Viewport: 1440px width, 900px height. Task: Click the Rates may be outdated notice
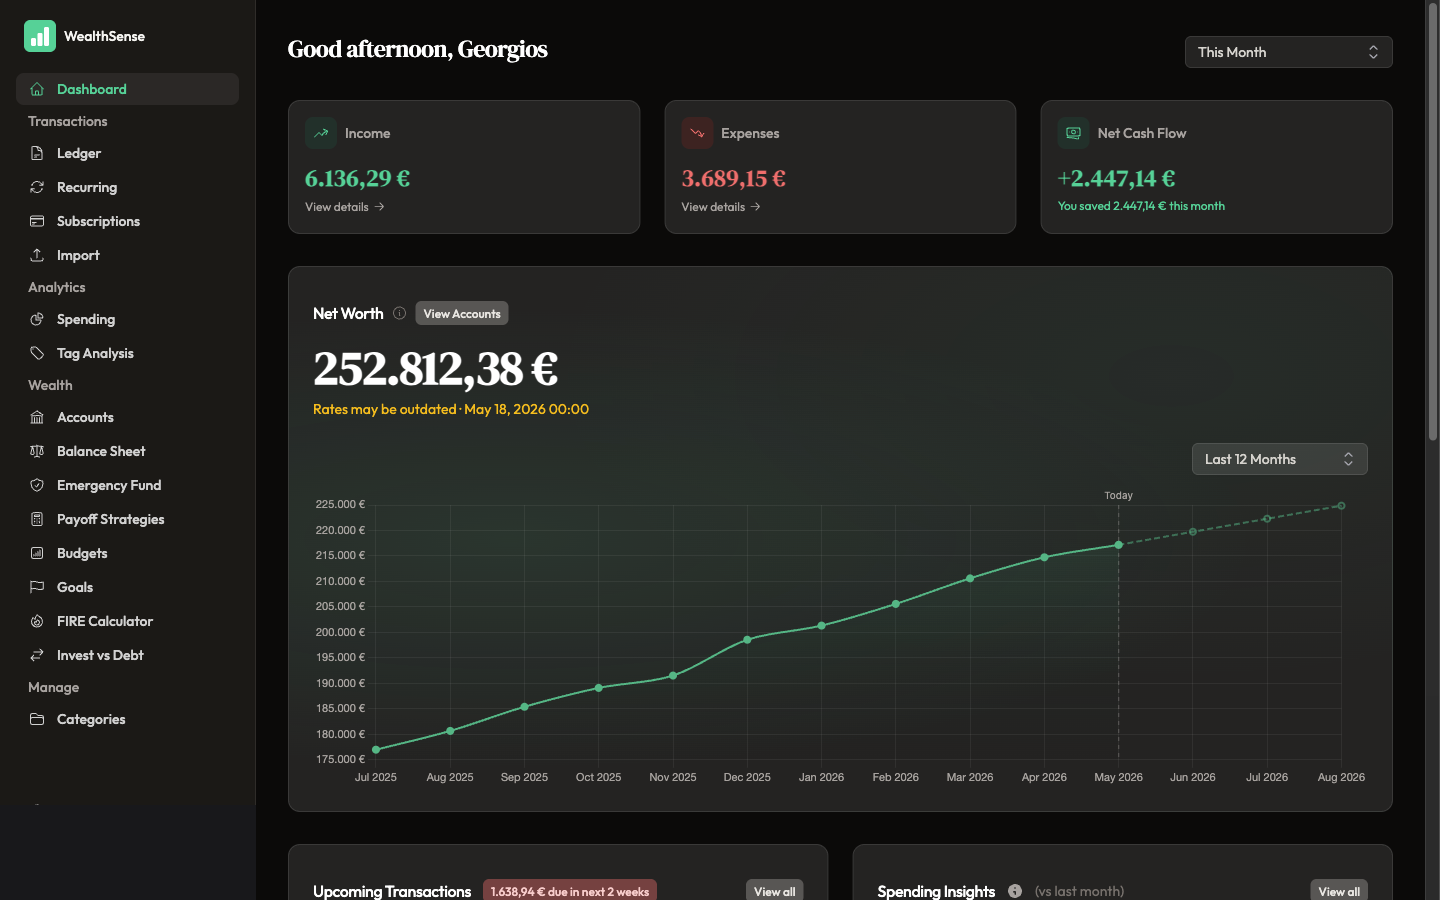click(451, 409)
